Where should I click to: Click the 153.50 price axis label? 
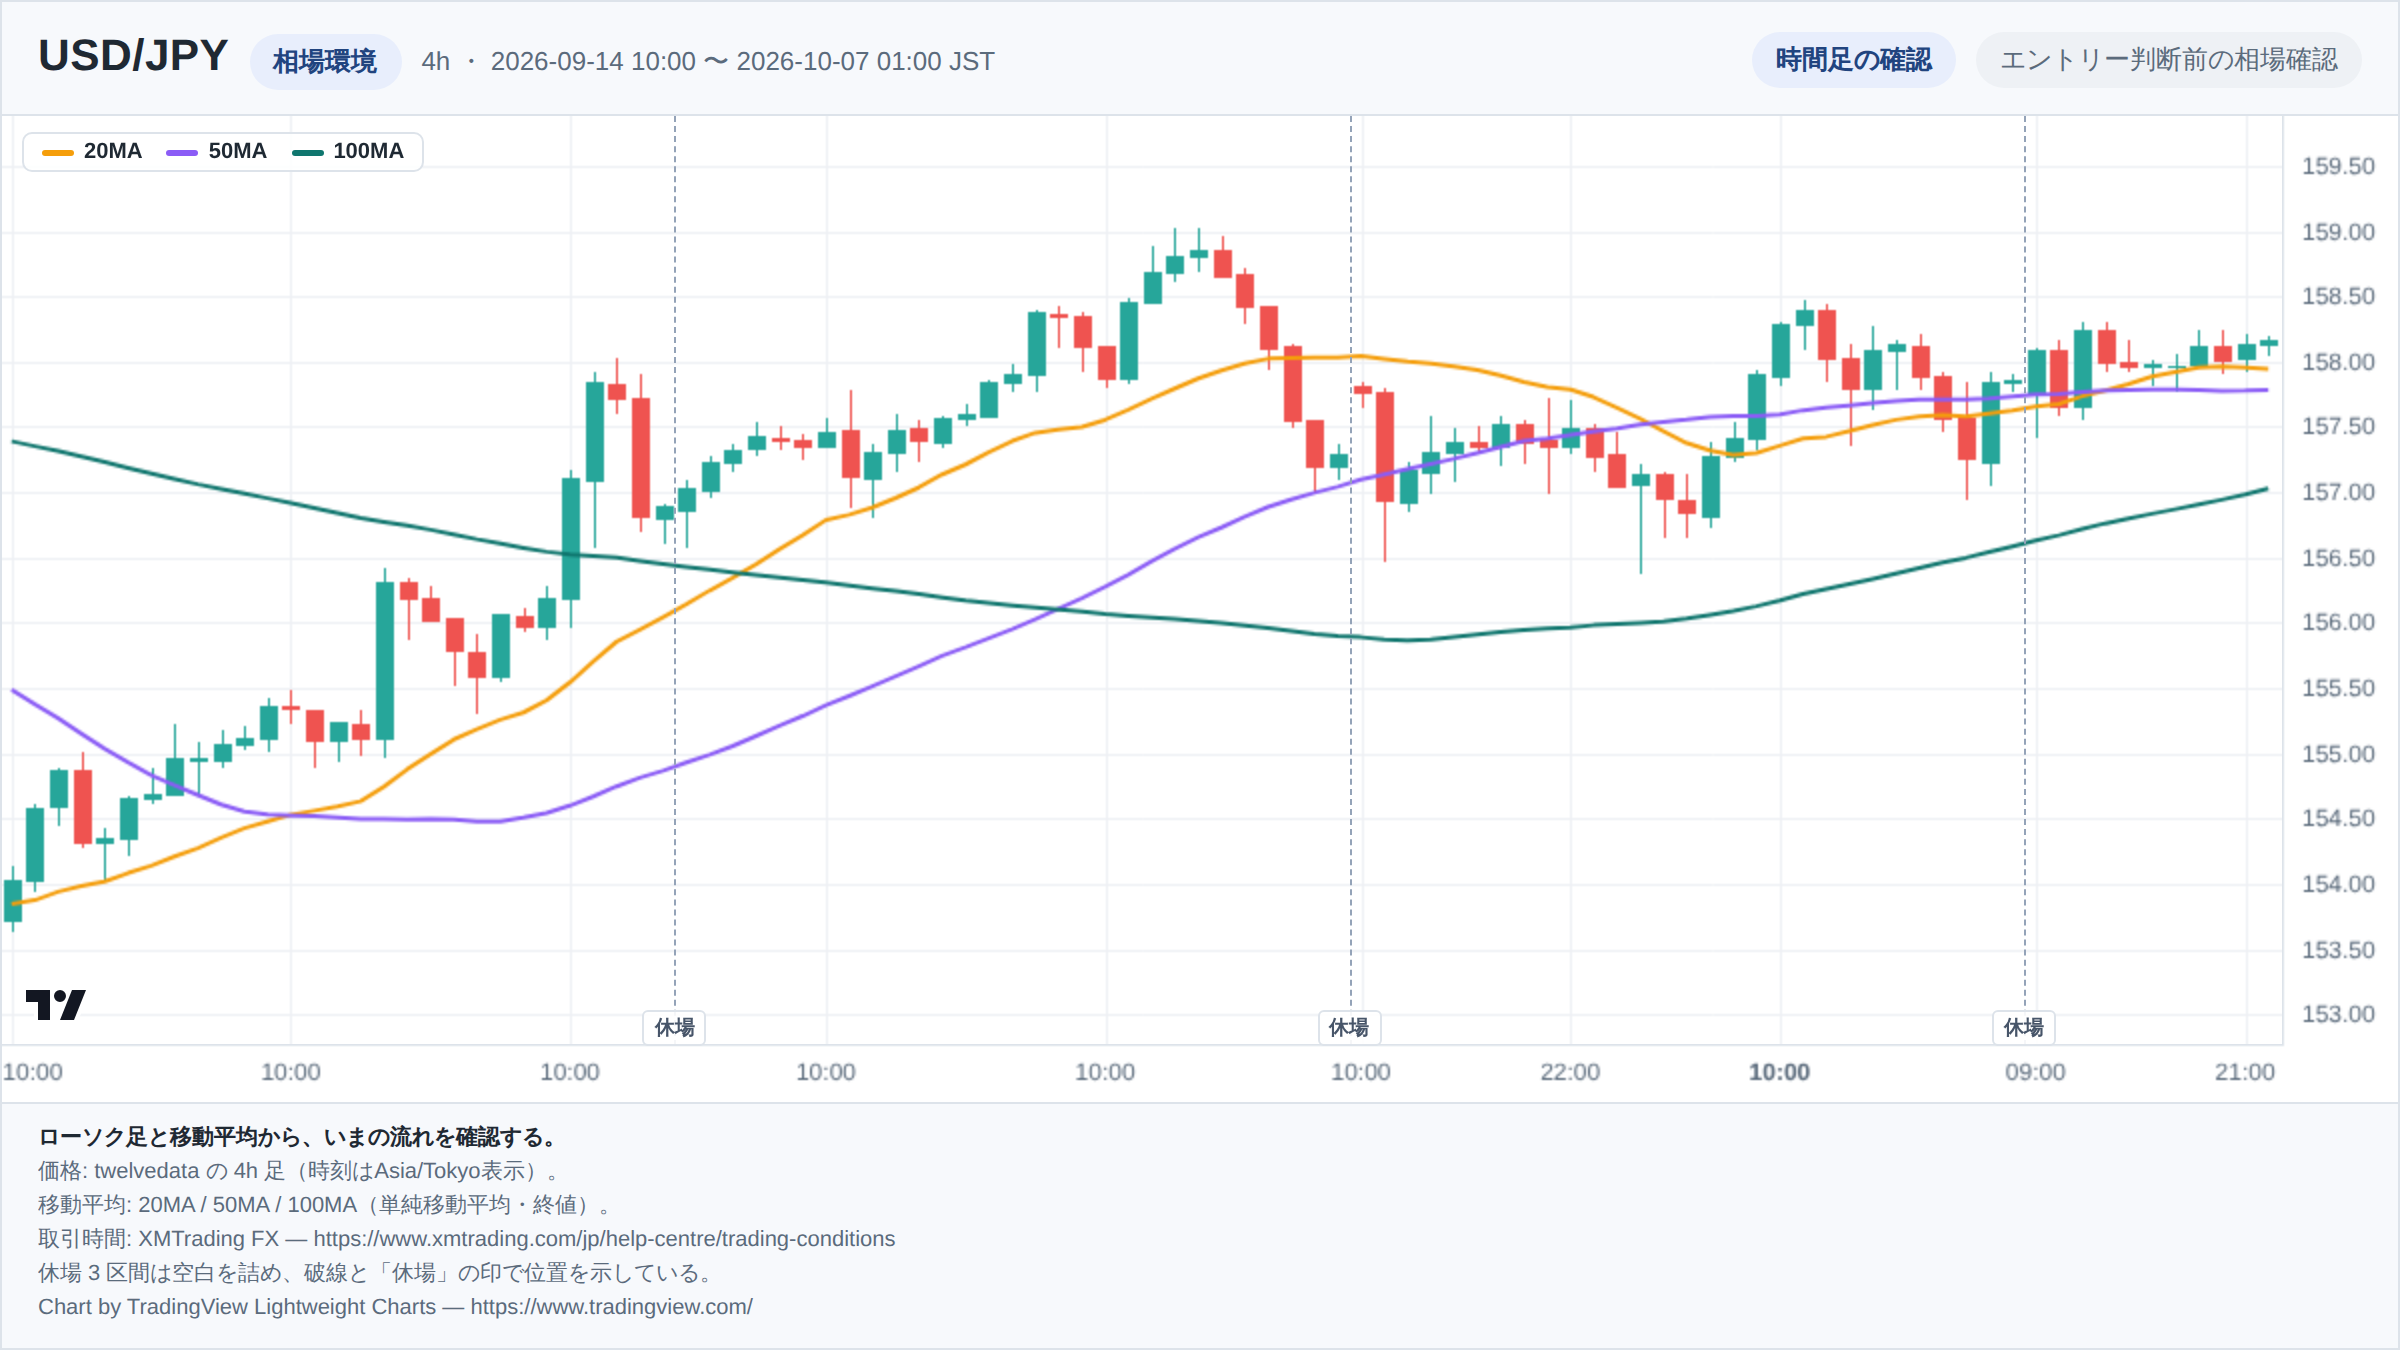pyautogui.click(x=2338, y=950)
